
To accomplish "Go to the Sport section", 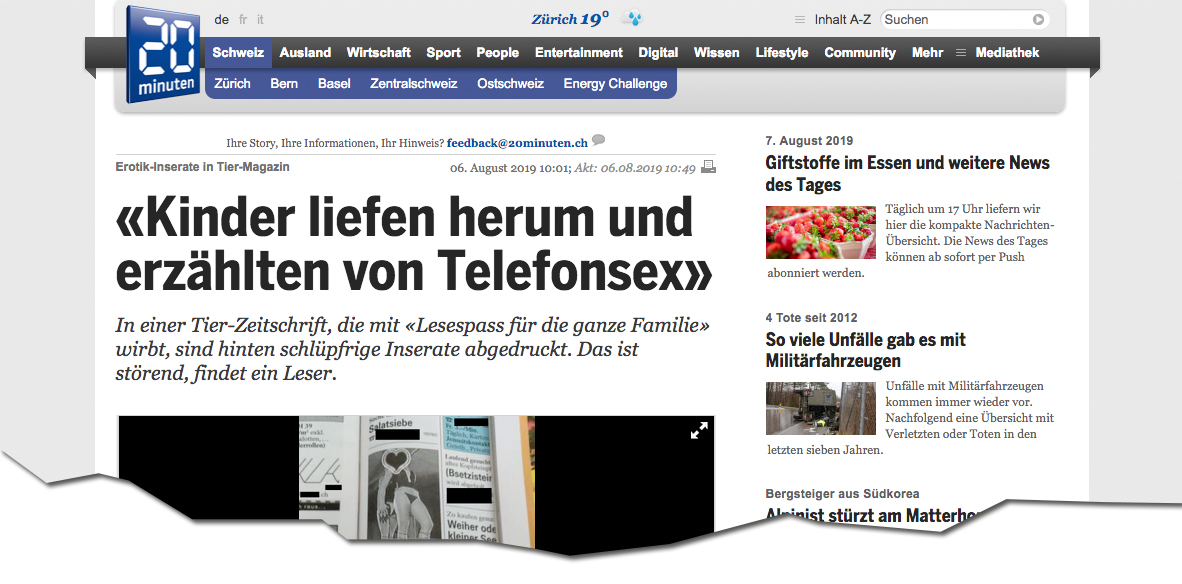I will [x=443, y=53].
